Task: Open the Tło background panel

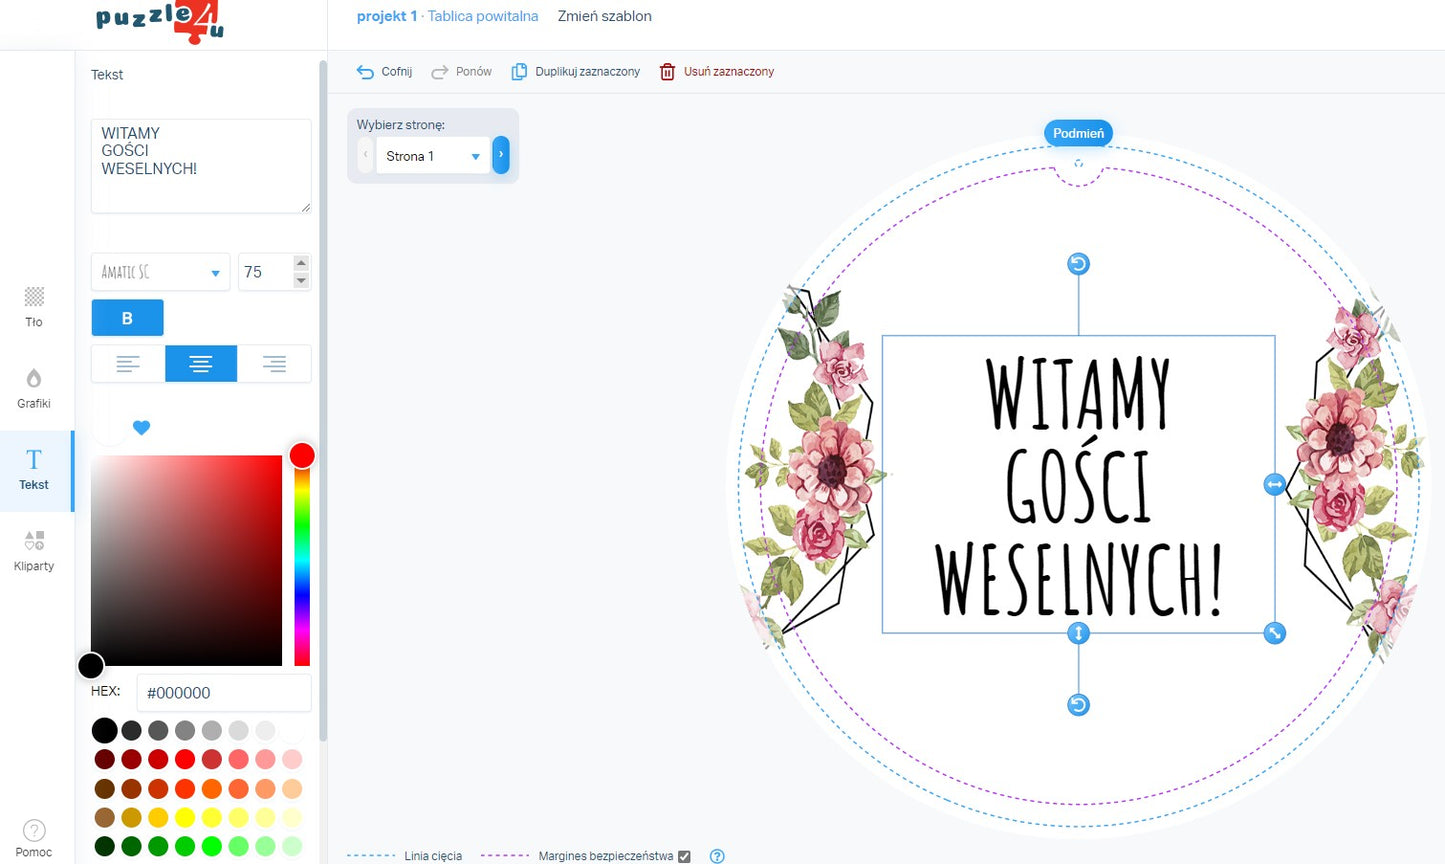Action: [x=34, y=306]
